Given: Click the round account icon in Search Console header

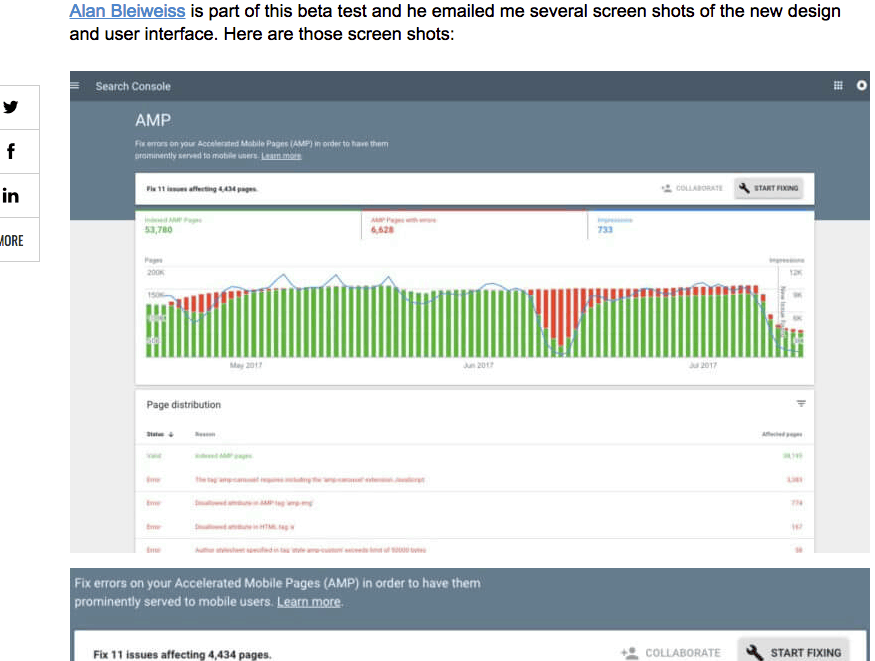Looking at the screenshot, I should [861, 86].
